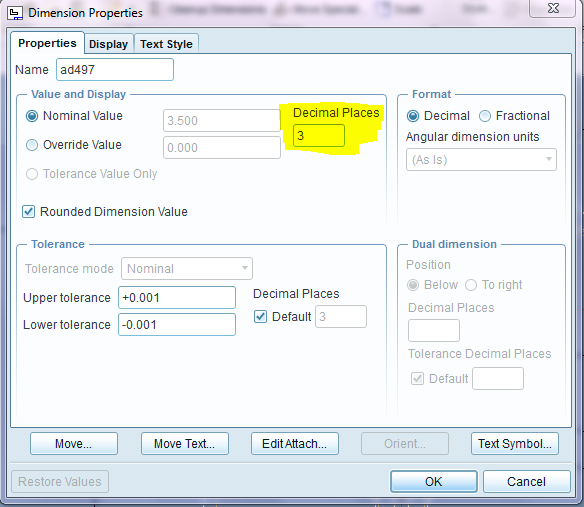Image resolution: width=584 pixels, height=507 pixels.
Task: Click the Nominal Value field showing 3.500
Action: [x=222, y=120]
